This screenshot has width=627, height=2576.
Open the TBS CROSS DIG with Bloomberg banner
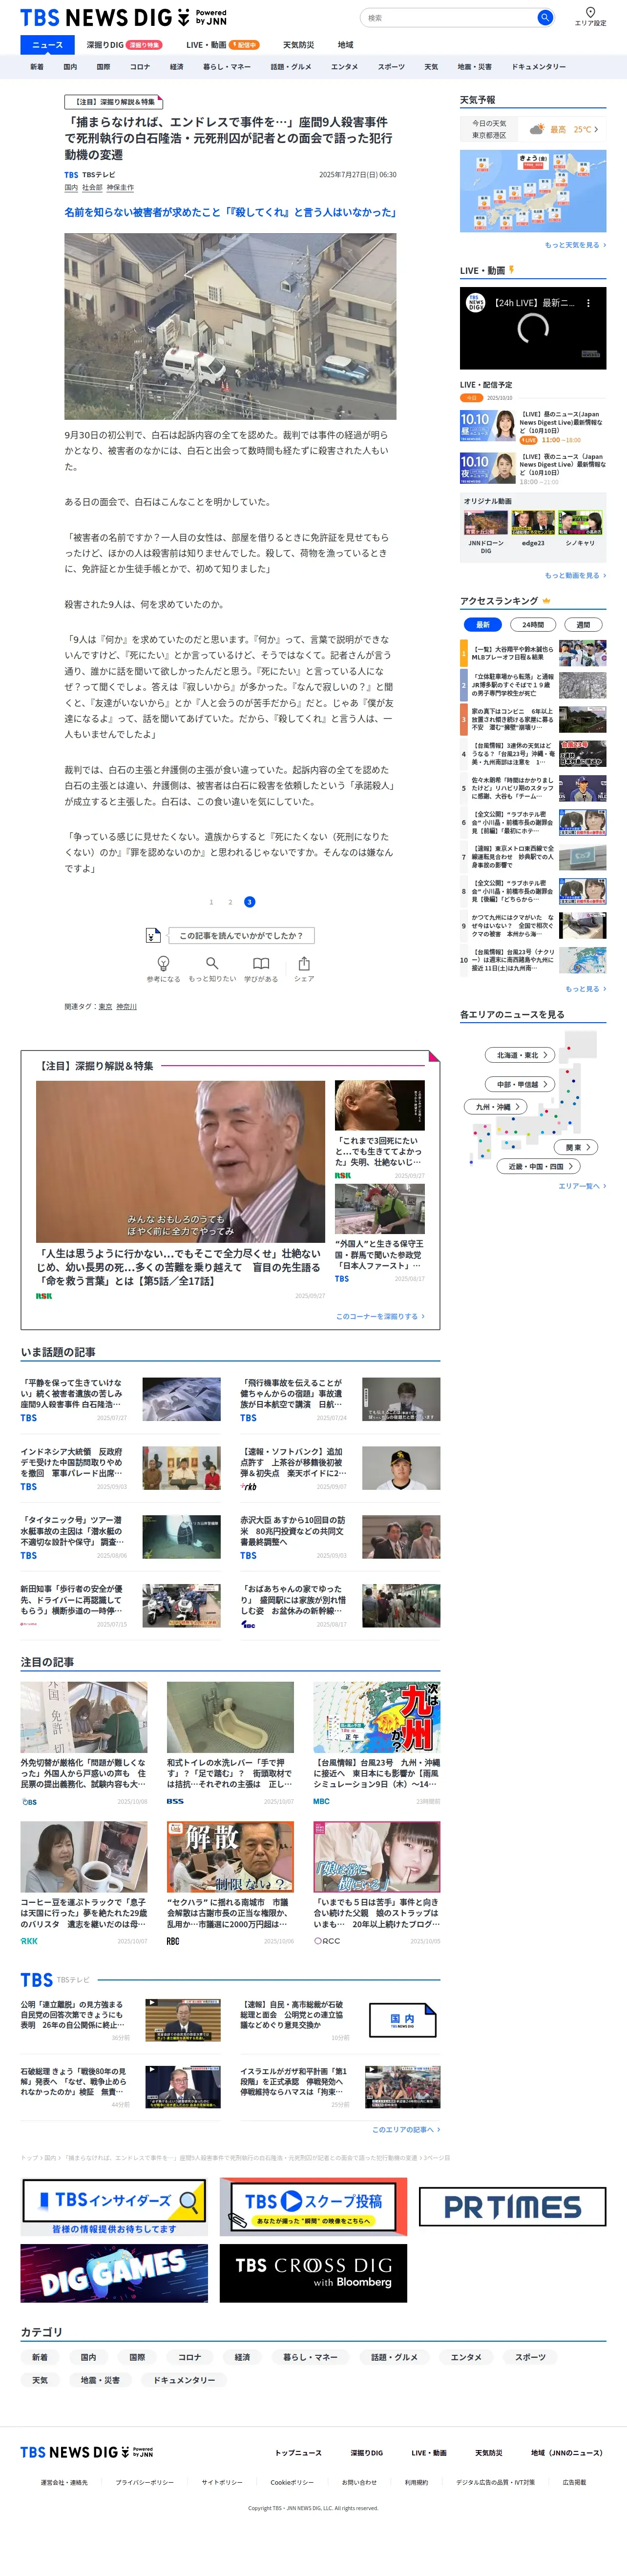pos(312,2273)
